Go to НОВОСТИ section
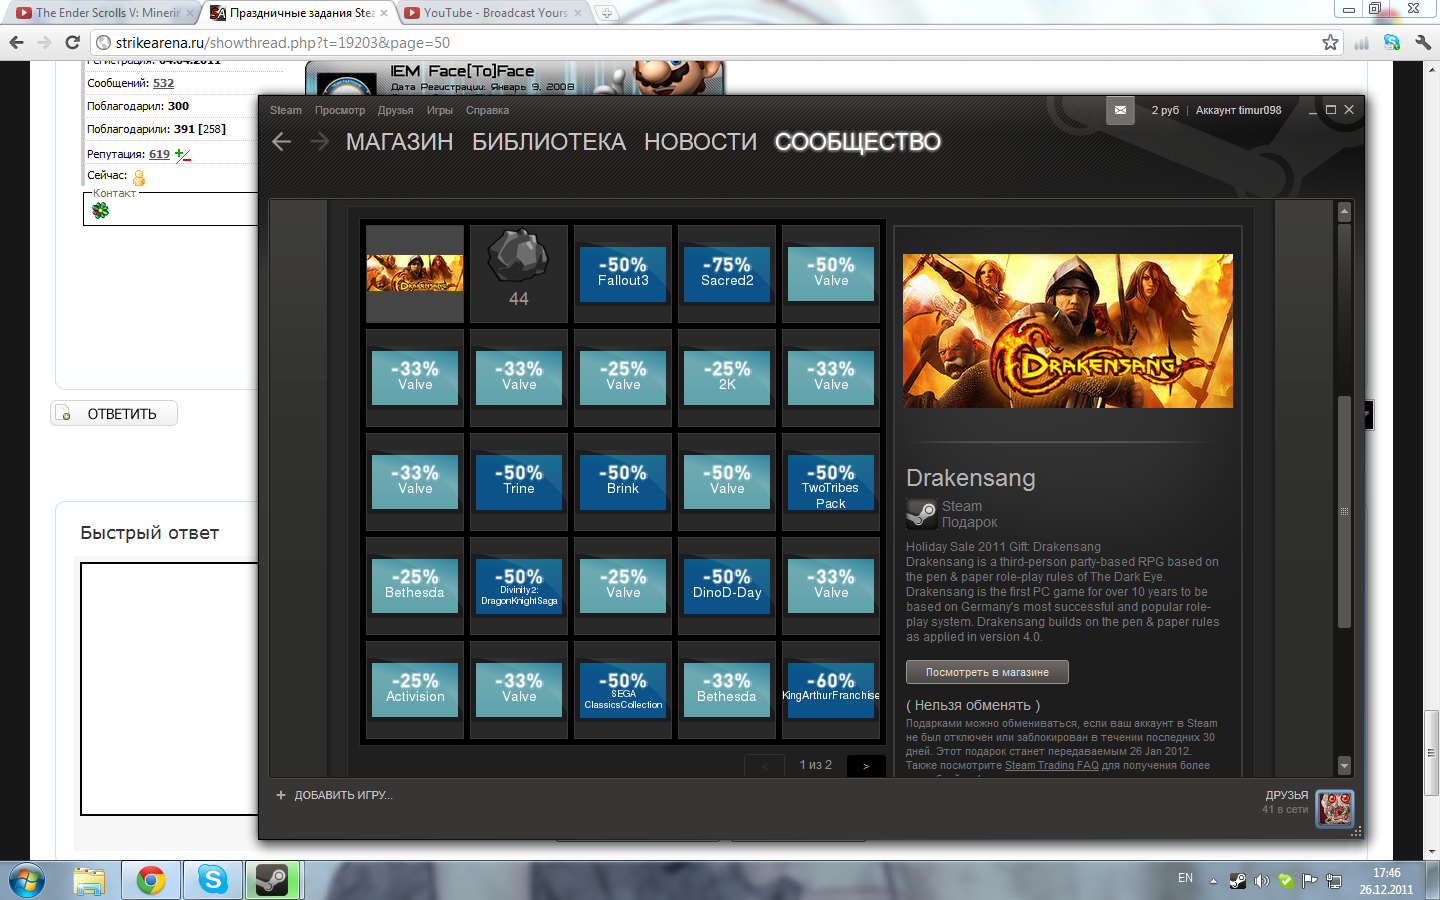Image resolution: width=1440 pixels, height=900 pixels. pyautogui.click(x=701, y=142)
